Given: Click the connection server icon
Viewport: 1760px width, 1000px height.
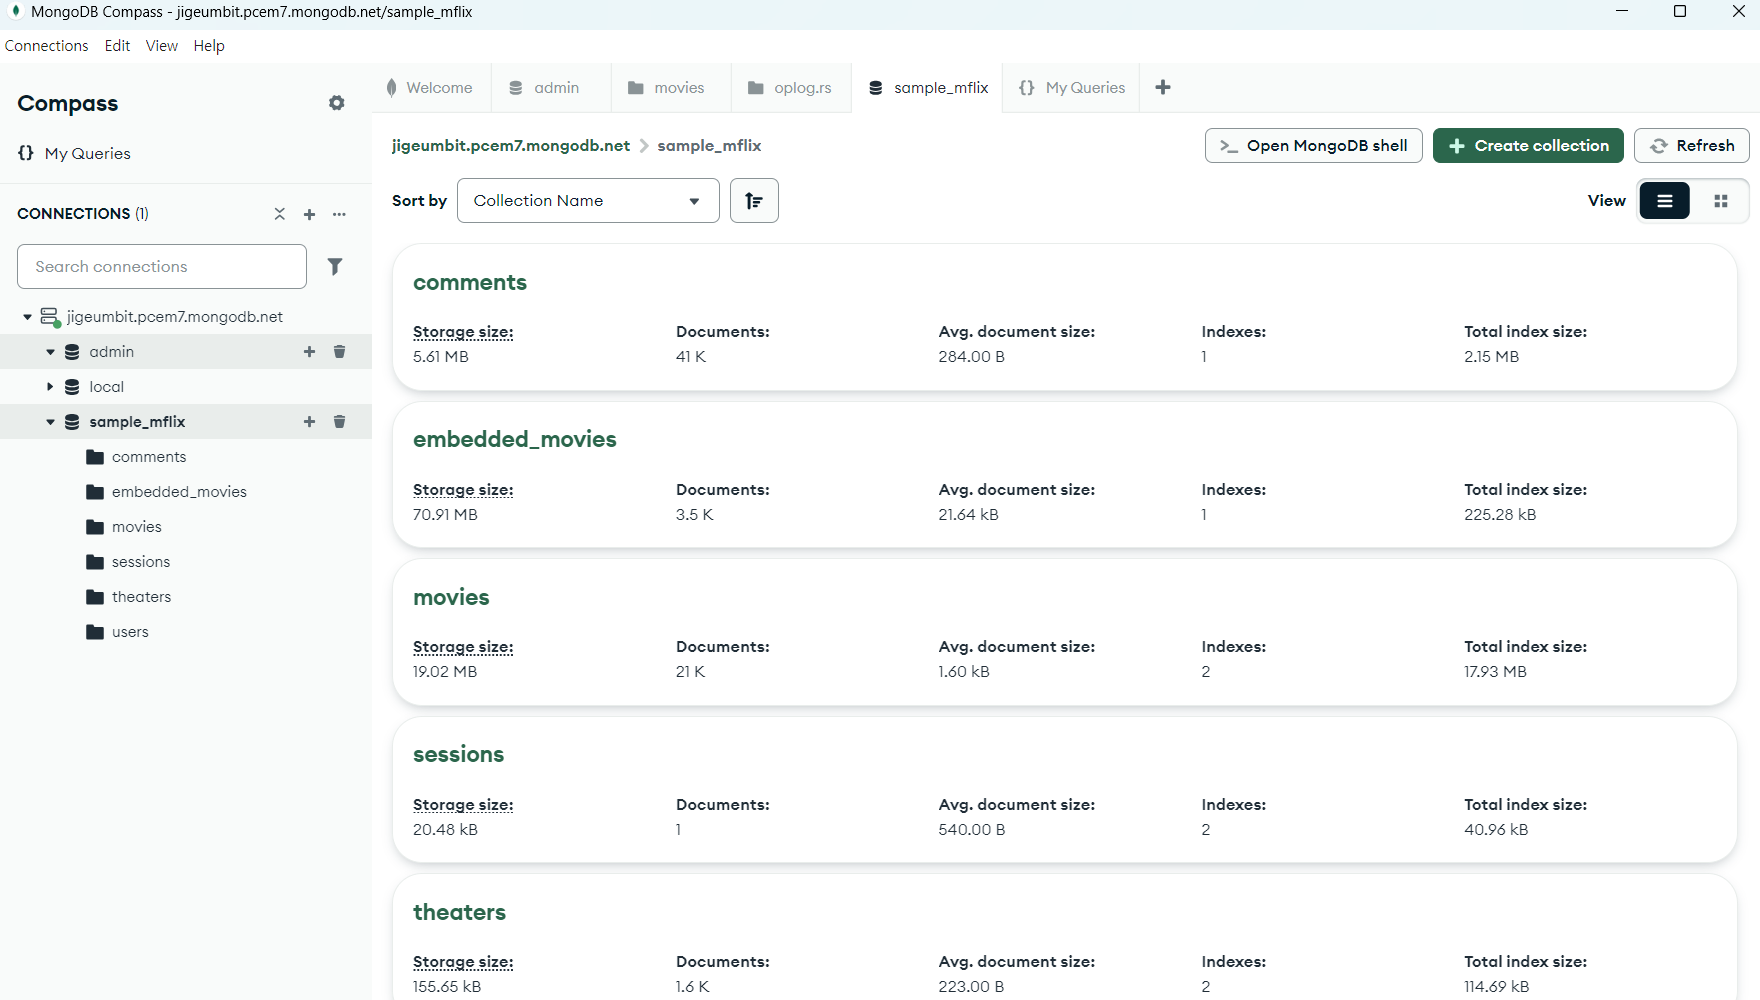Looking at the screenshot, I should pos(50,317).
